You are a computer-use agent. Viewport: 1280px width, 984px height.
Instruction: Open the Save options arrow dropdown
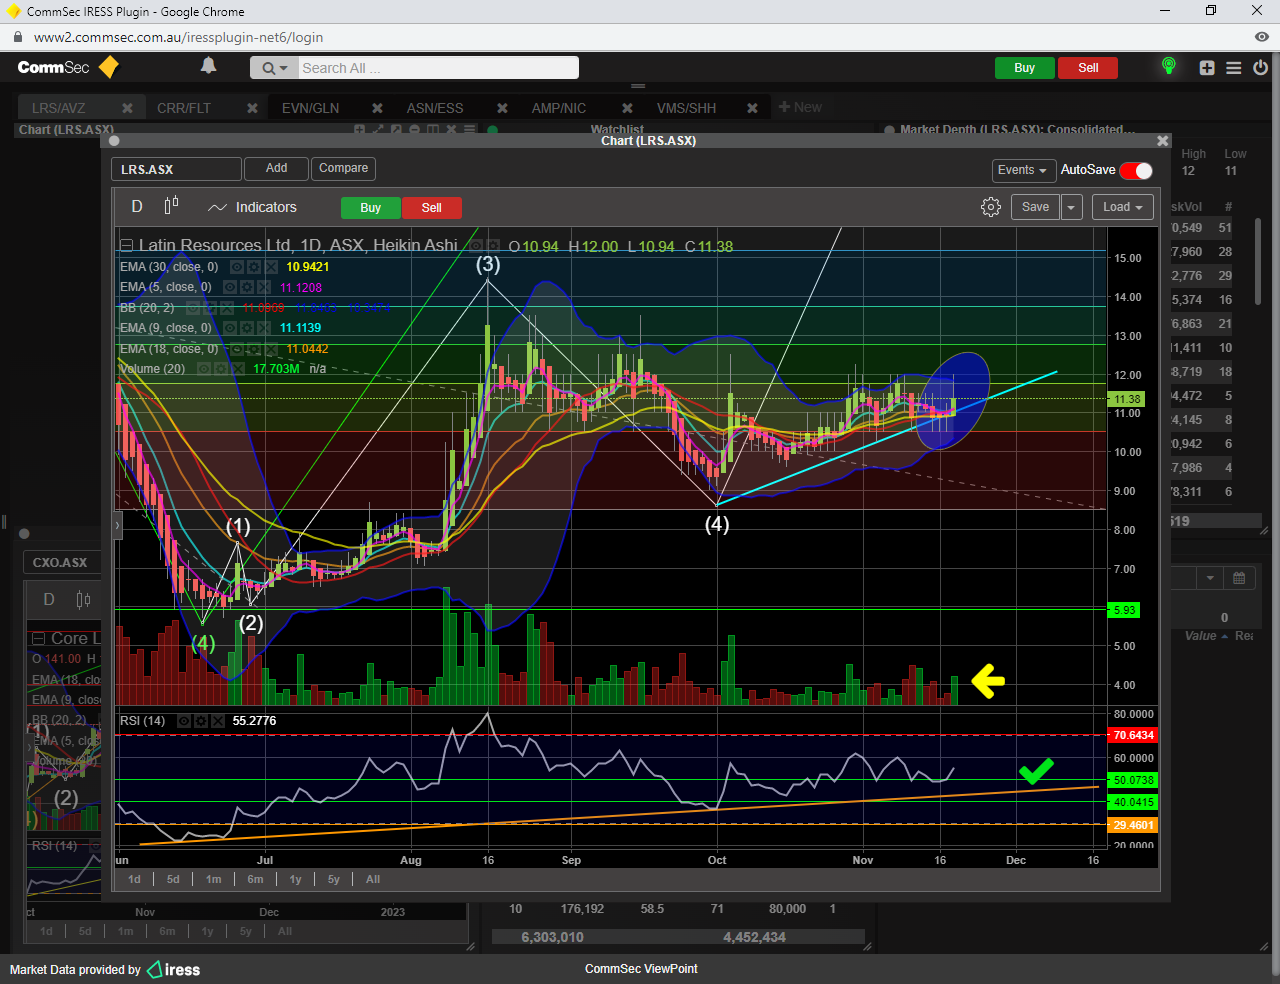coord(1071,207)
